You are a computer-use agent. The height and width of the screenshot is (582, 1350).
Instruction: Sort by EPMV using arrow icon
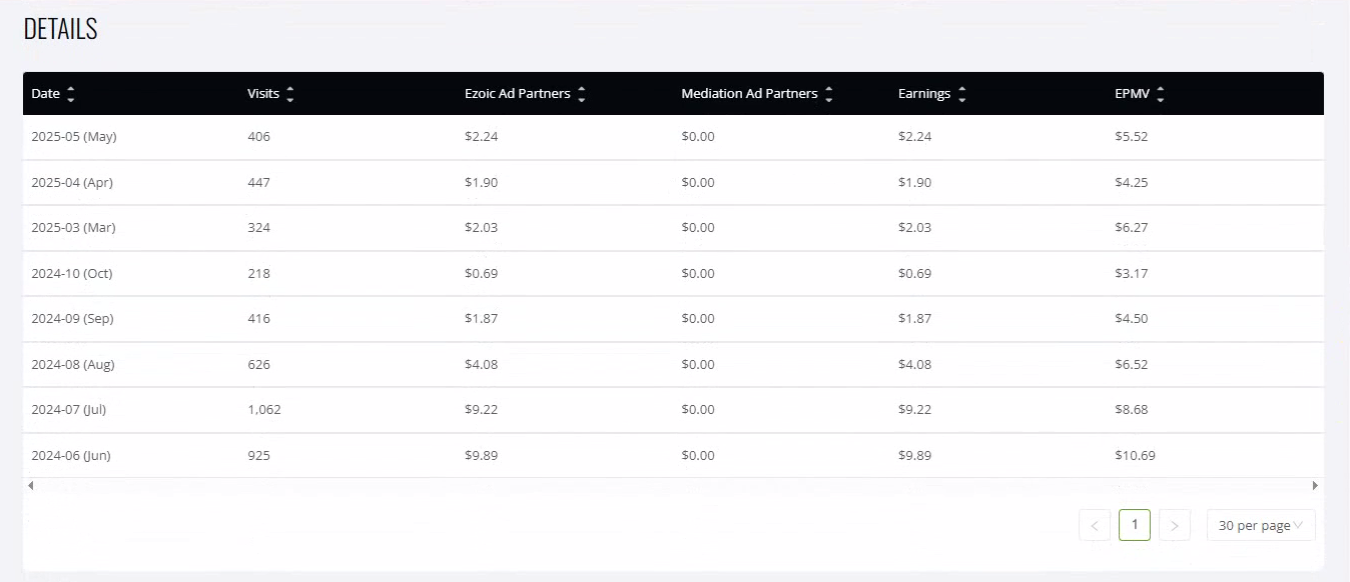pos(1160,94)
